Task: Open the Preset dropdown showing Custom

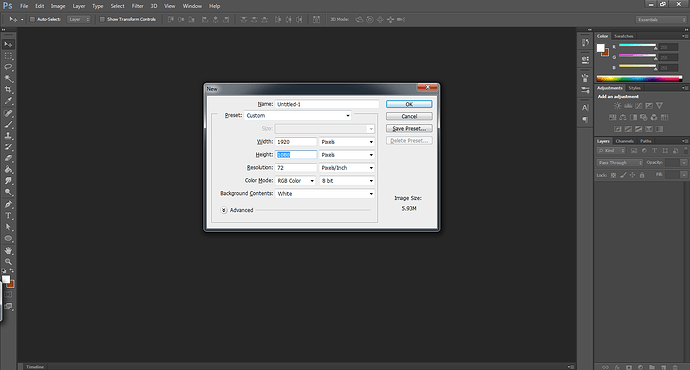Action: (298, 116)
